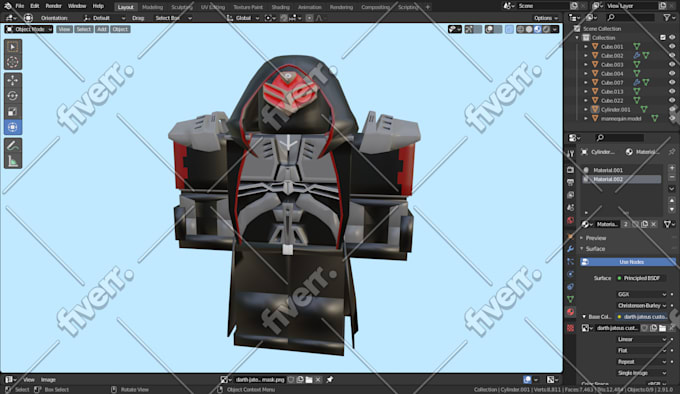Remove the selected material slot
The image size is (680, 394).
[672, 178]
